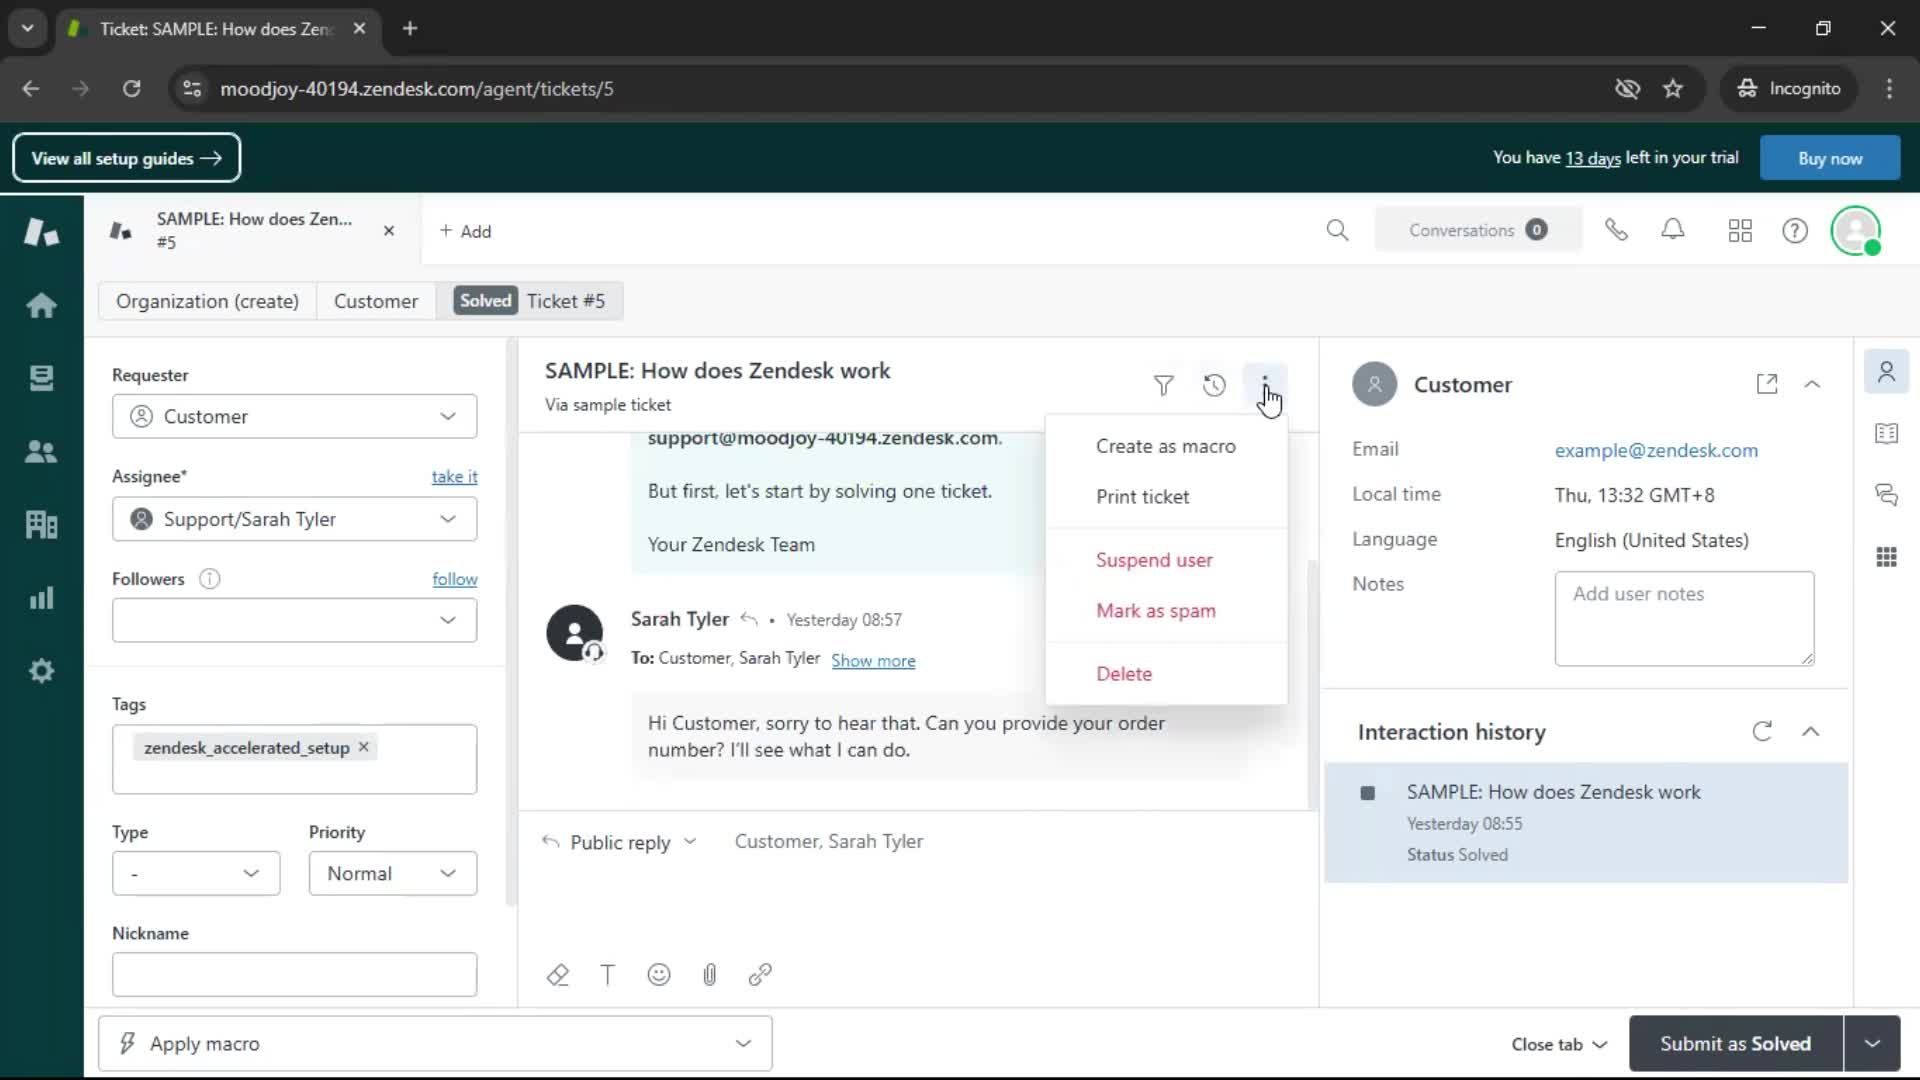Insert link with chain icon
This screenshot has width=1920, height=1080.
click(760, 975)
